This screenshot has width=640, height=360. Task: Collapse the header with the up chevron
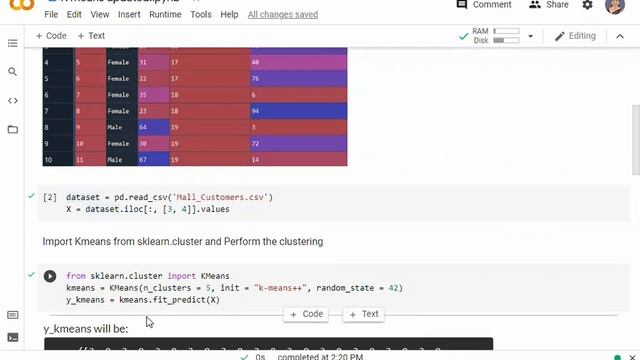(x=620, y=36)
